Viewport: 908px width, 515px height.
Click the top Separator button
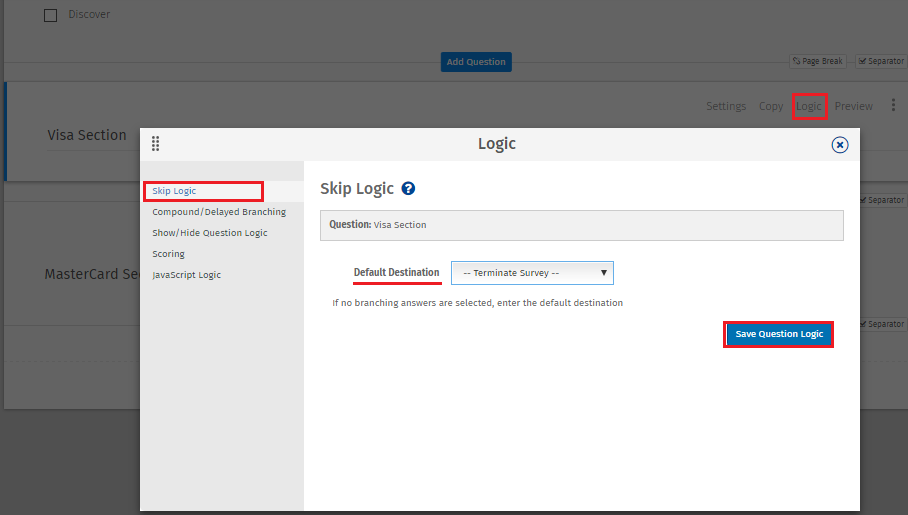pos(881,61)
